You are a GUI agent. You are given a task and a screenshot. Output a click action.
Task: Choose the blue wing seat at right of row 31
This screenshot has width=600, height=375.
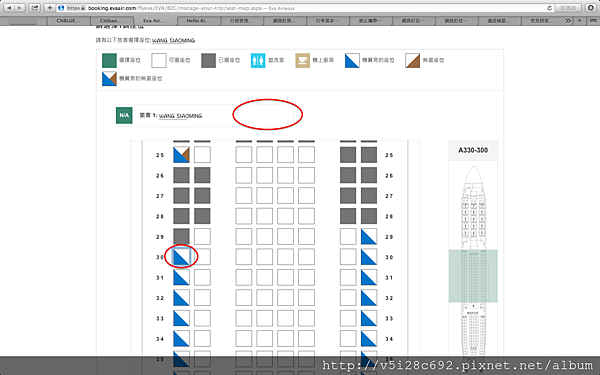[x=369, y=277]
